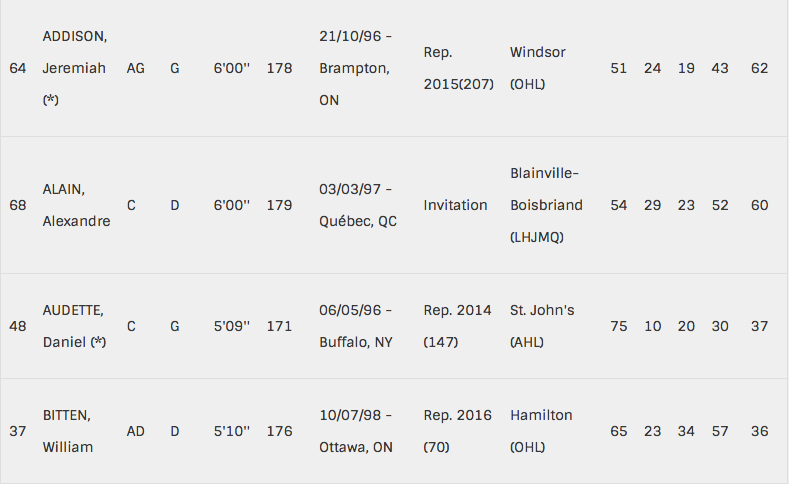789x484 pixels.
Task: Select birthplace Québec, QC cell
Action: click(x=358, y=221)
